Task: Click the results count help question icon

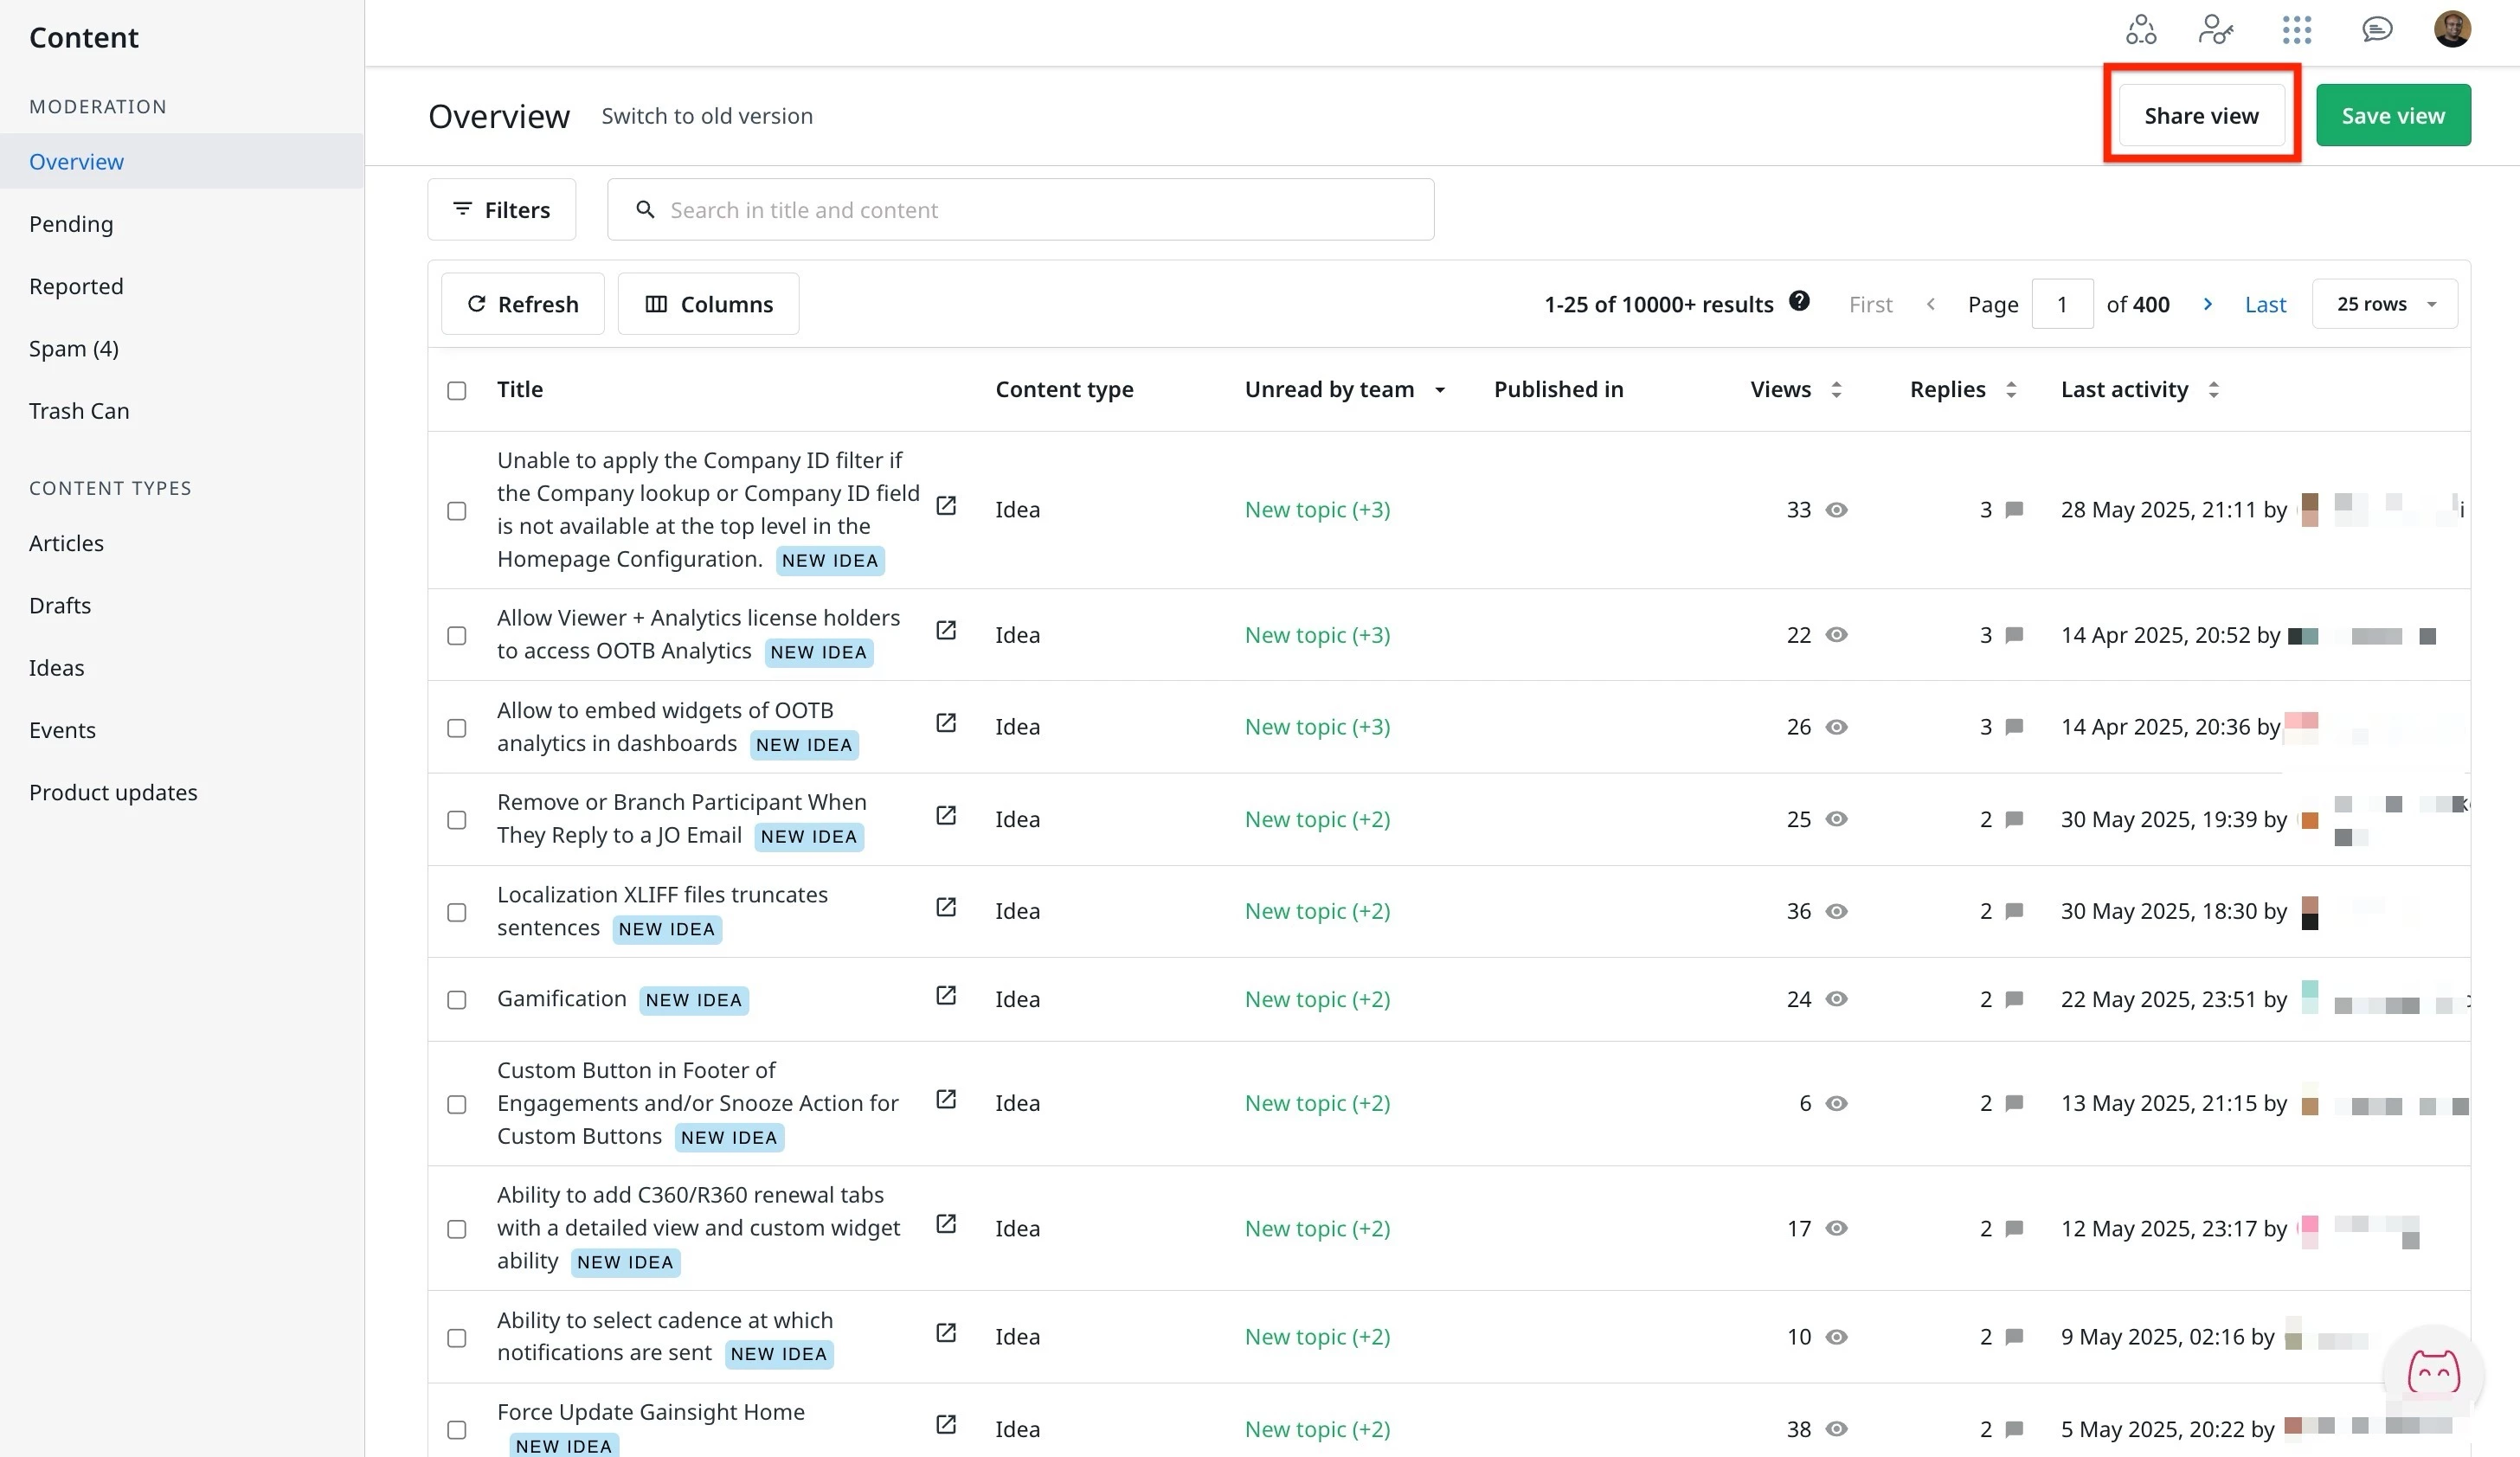Action: pyautogui.click(x=1799, y=301)
